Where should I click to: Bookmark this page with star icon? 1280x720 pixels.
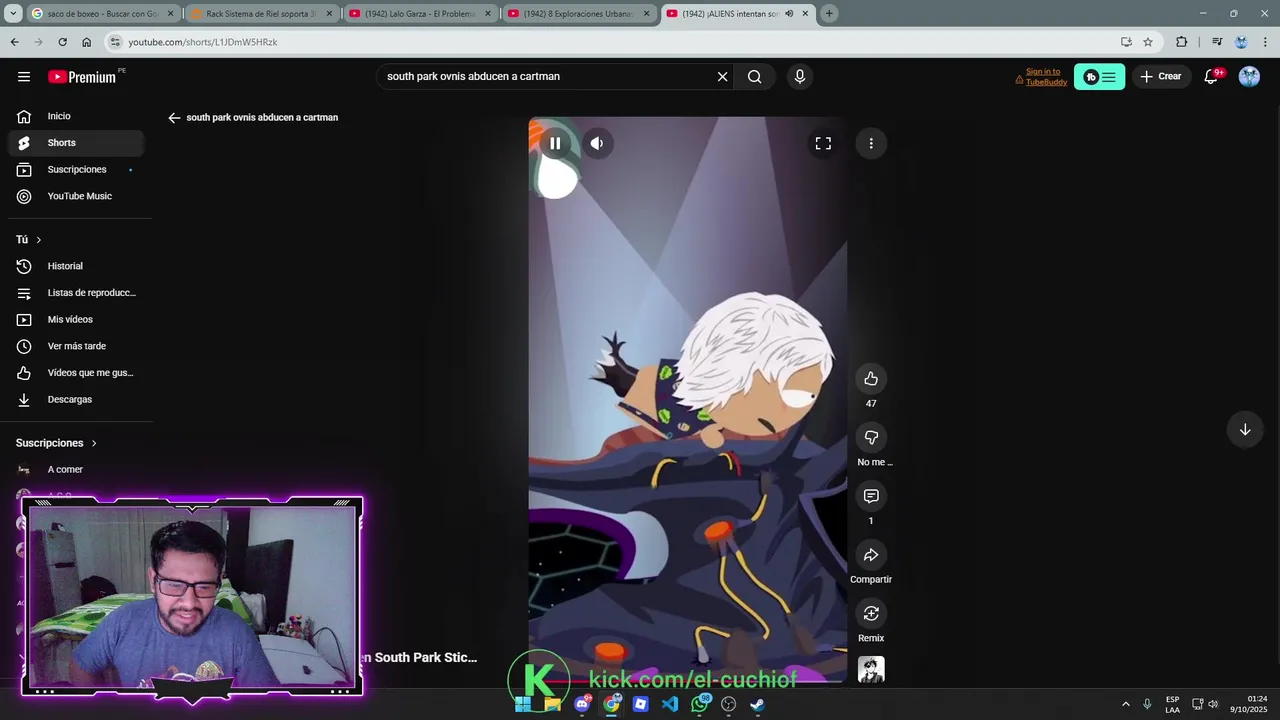(1148, 42)
